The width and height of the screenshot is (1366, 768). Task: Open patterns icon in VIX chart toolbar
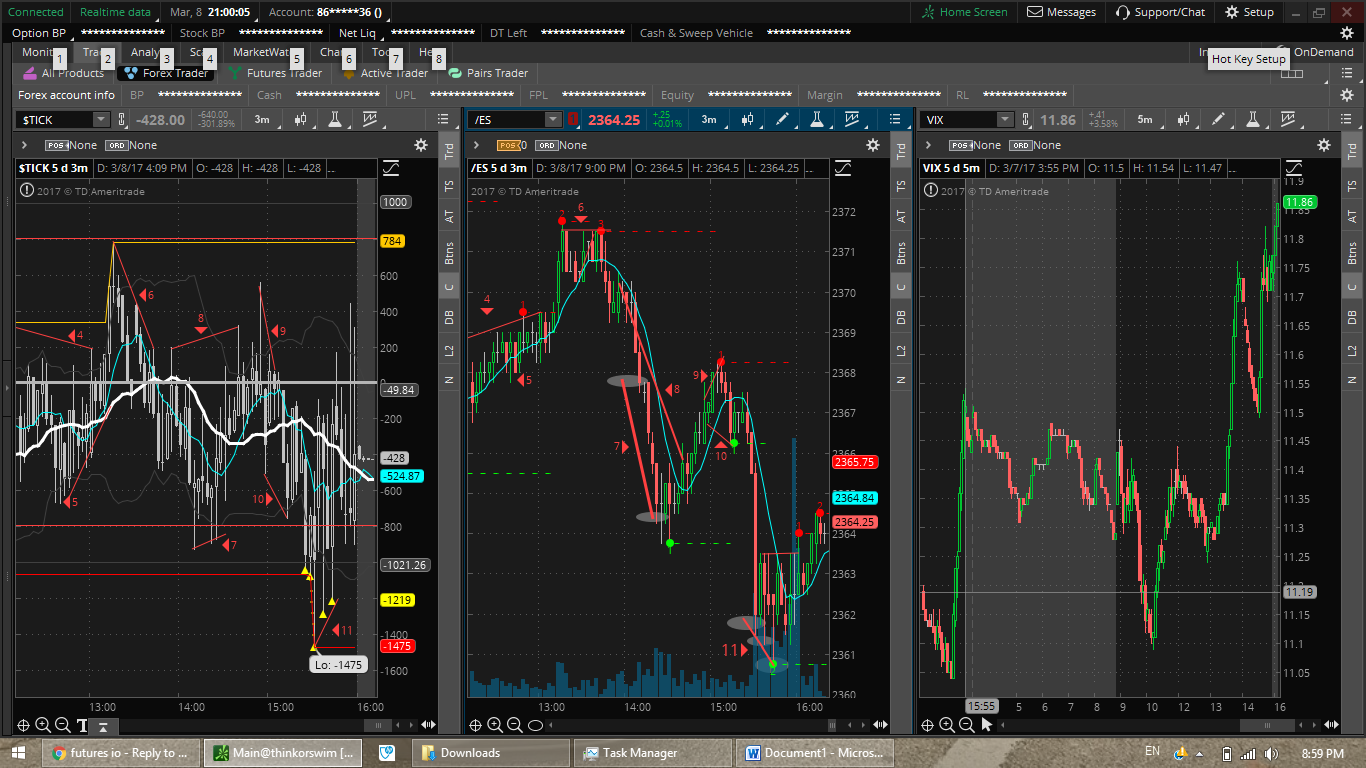(x=1287, y=120)
